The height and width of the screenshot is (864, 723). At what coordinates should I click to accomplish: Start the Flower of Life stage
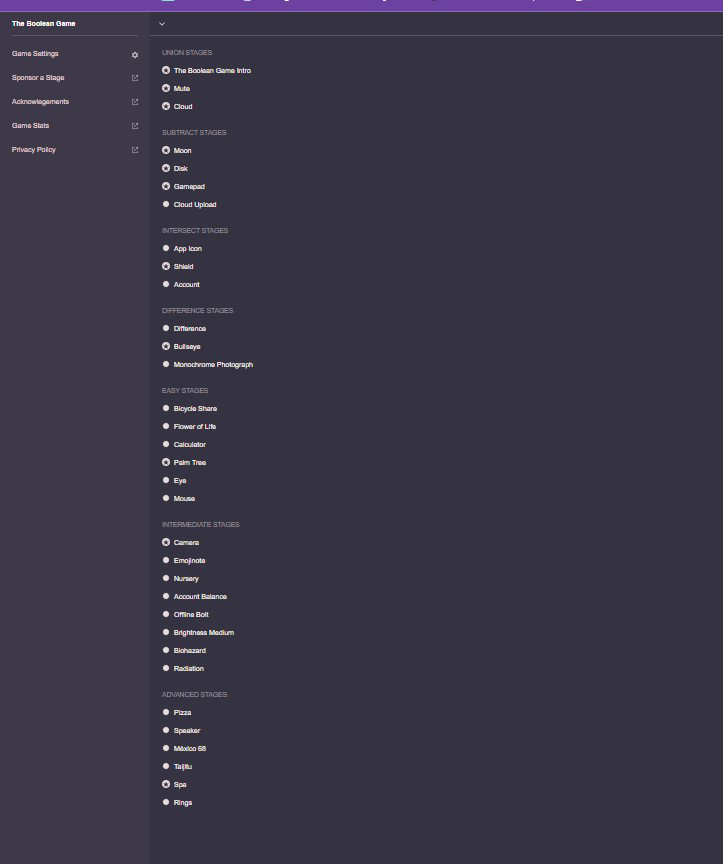point(195,427)
